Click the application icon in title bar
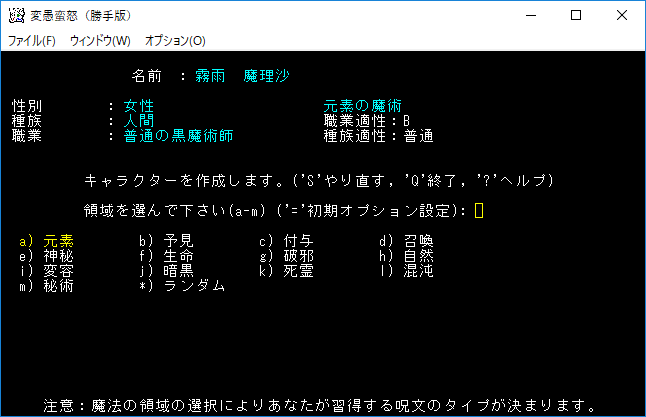 tap(16, 15)
